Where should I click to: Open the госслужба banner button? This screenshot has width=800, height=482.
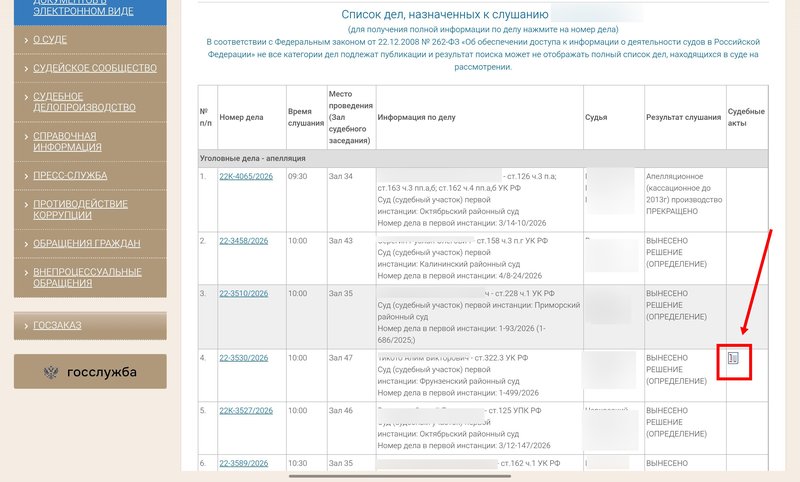[x=90, y=372]
